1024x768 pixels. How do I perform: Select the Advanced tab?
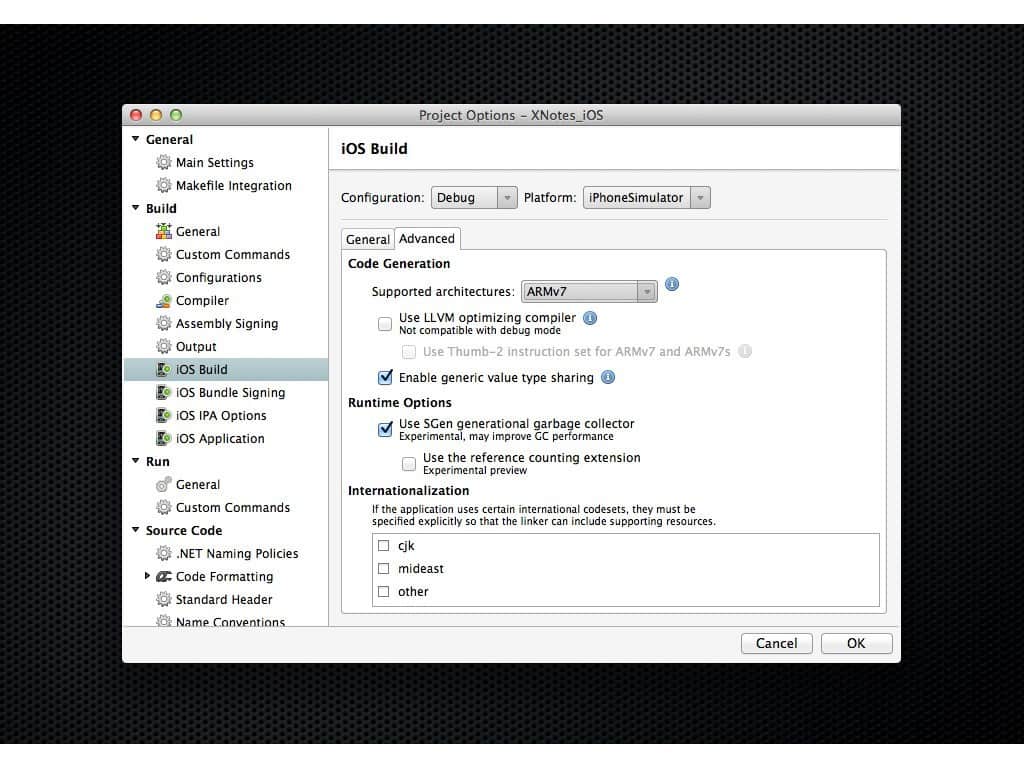[427, 238]
